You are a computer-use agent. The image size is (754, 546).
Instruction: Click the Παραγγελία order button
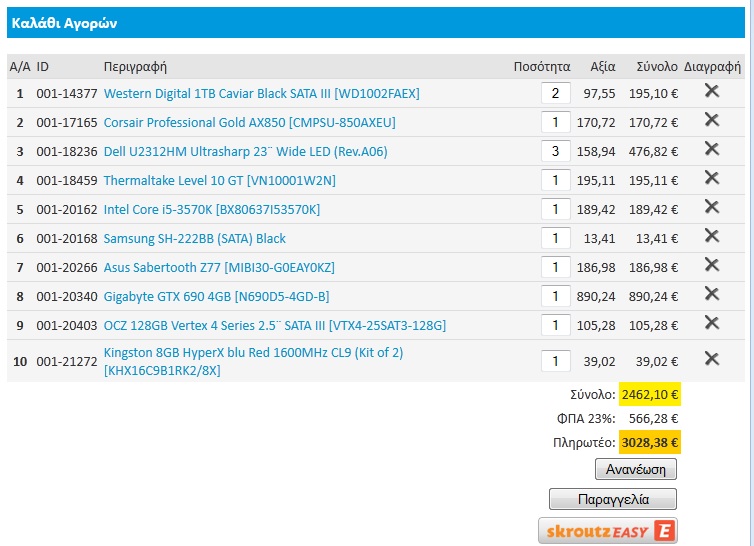(x=613, y=499)
